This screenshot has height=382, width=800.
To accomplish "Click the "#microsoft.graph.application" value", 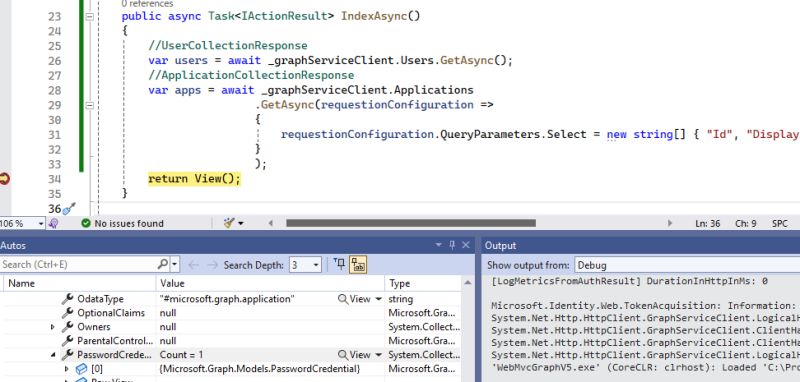I will tap(227, 299).
